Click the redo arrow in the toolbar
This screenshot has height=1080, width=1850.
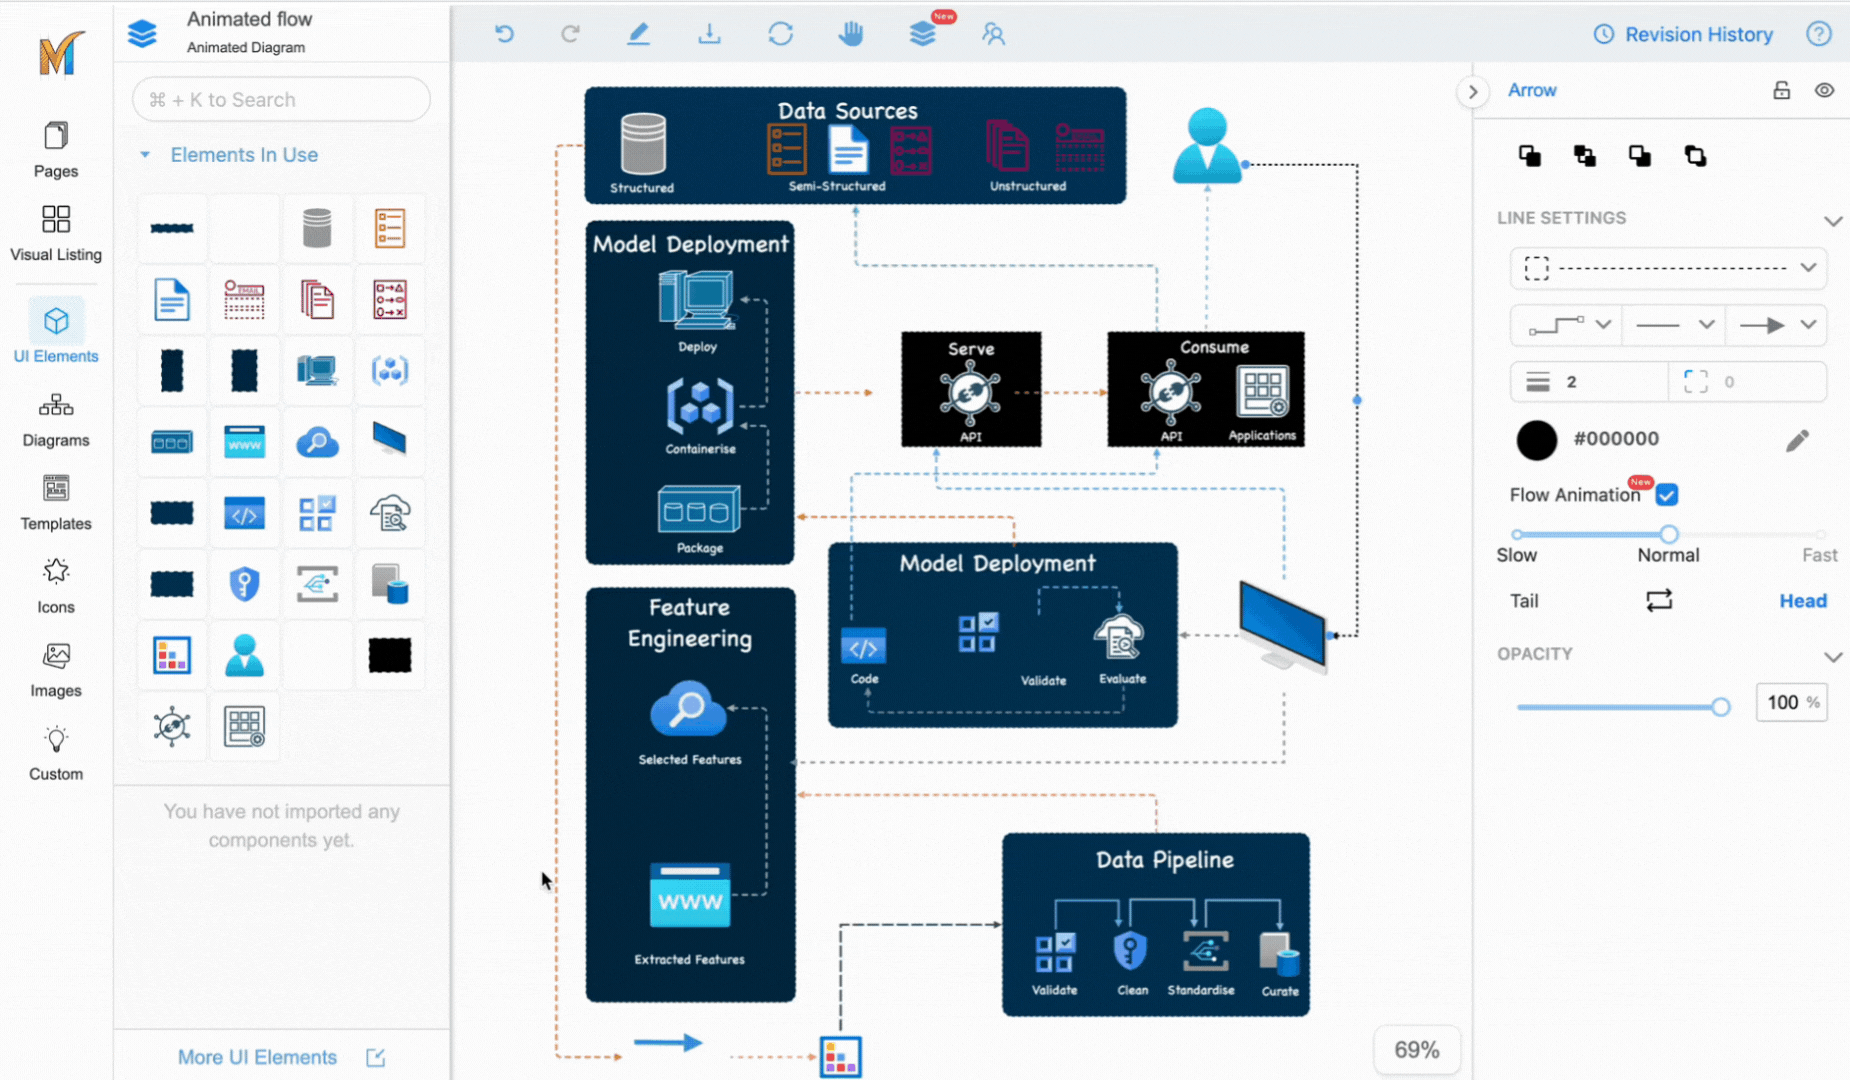click(570, 34)
